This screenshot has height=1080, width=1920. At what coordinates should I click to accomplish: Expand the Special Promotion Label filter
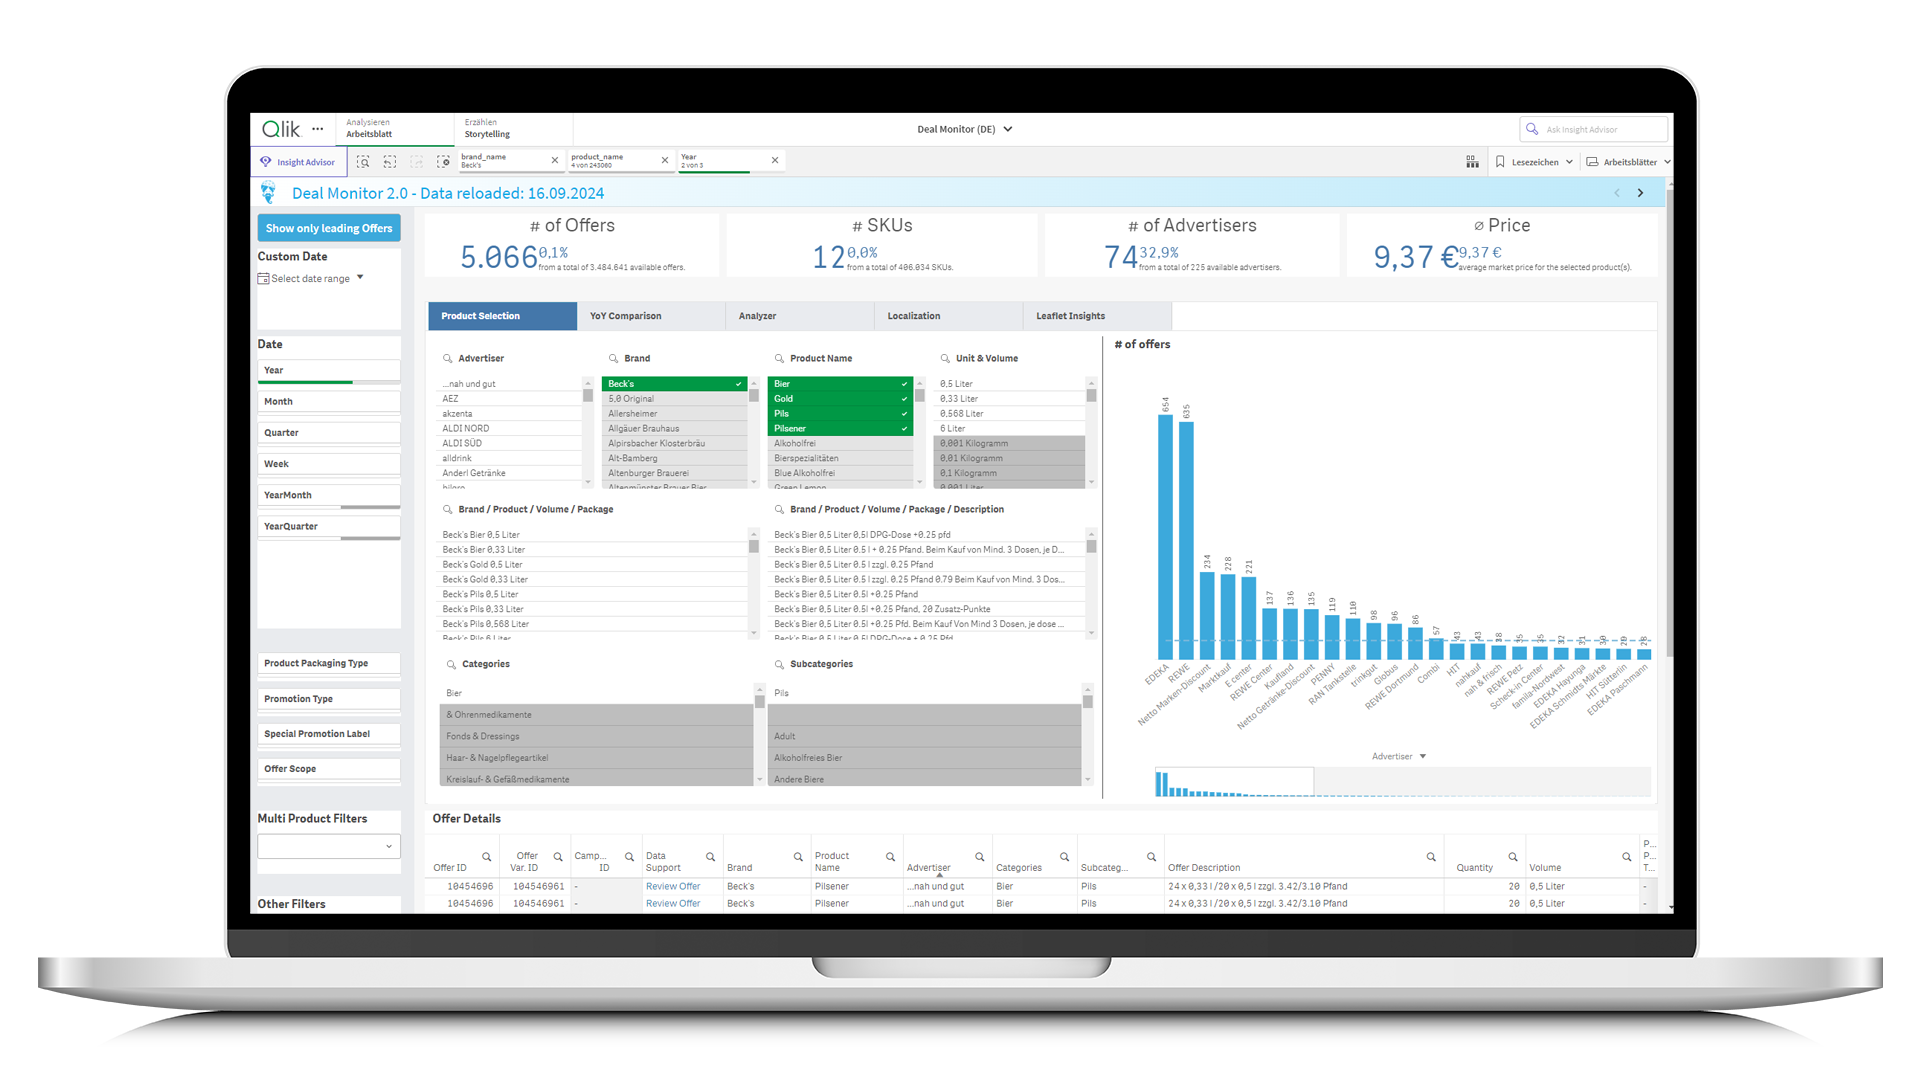[x=329, y=734]
